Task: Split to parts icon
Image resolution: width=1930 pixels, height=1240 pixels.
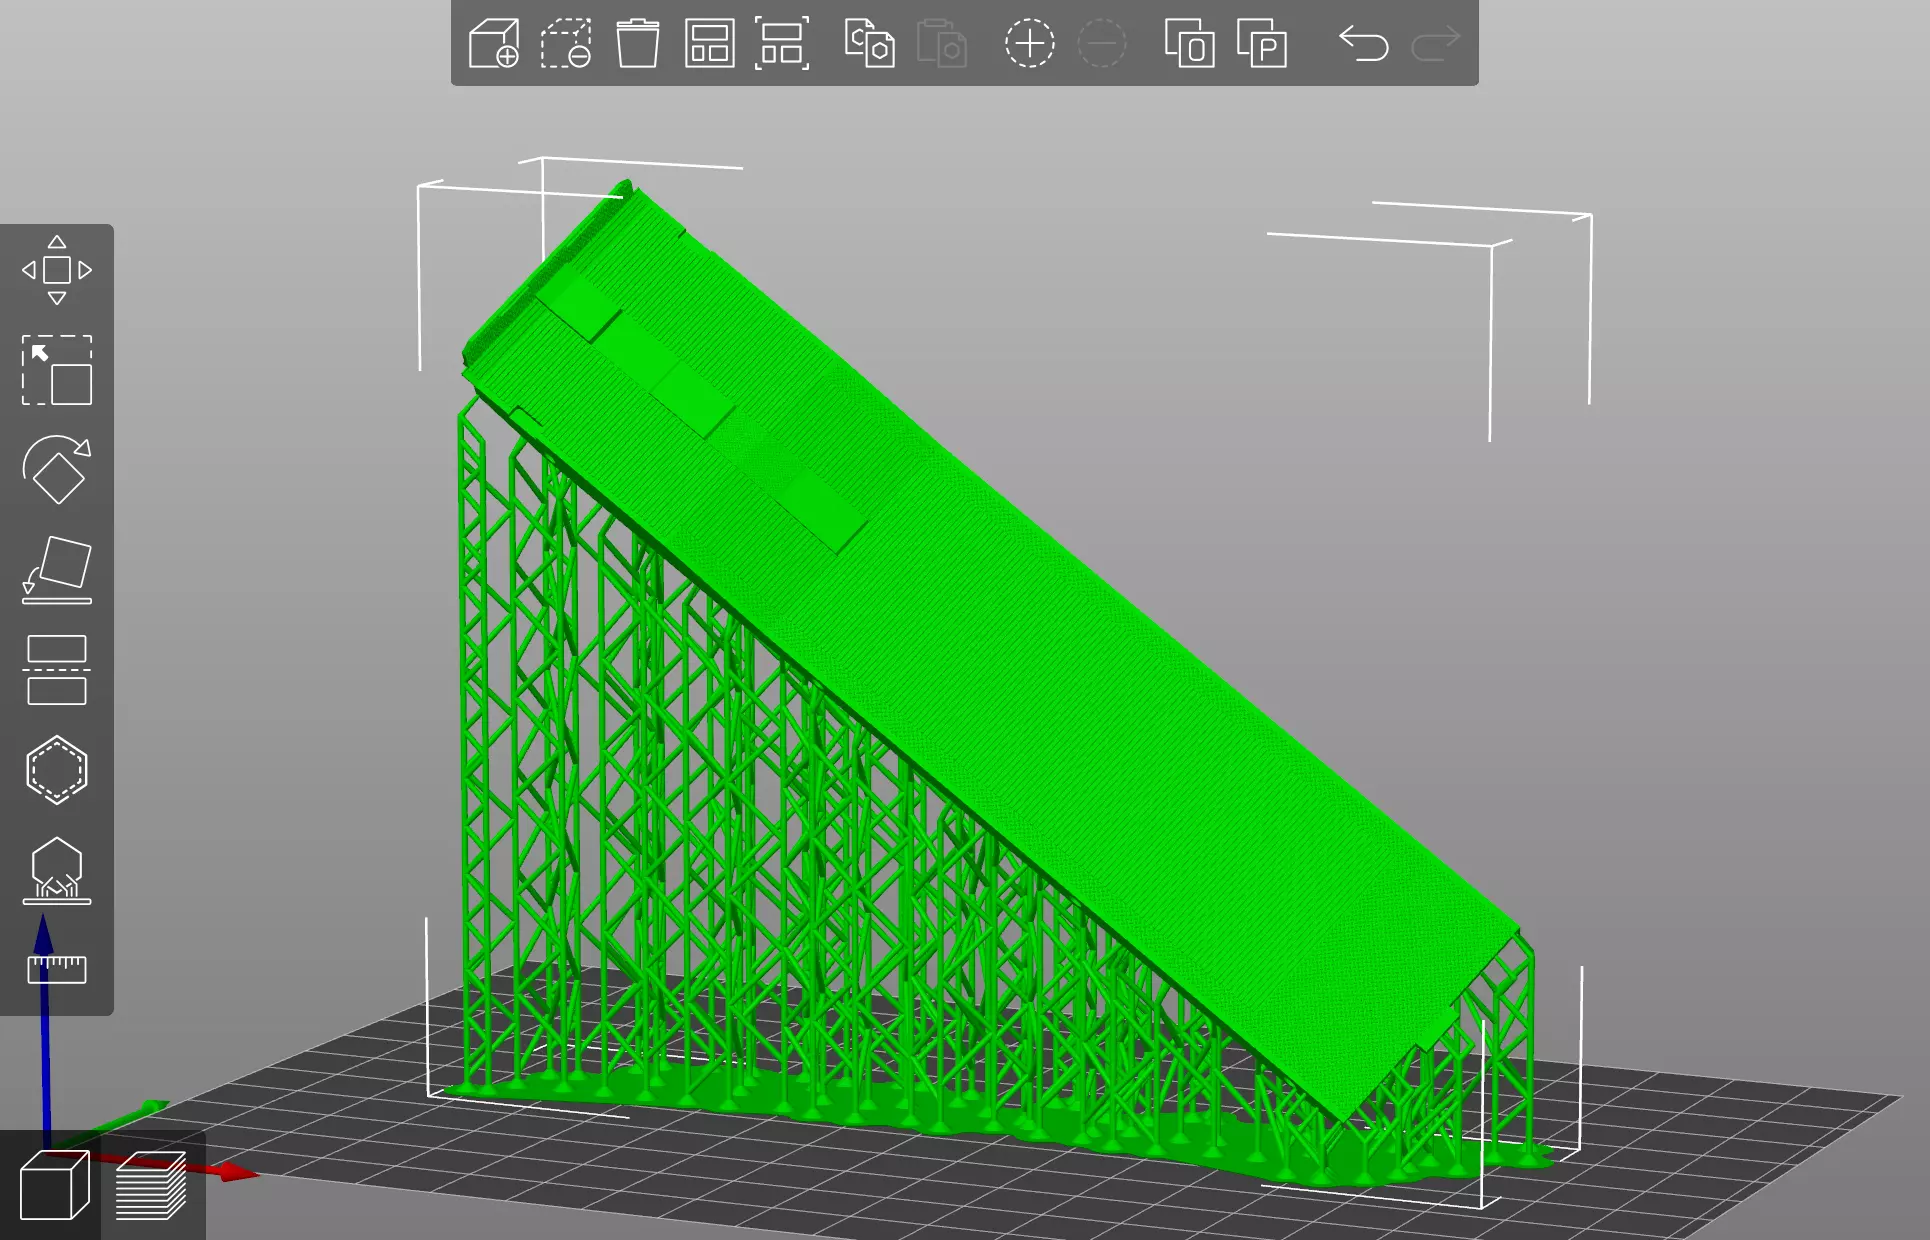Action: (x=1262, y=44)
